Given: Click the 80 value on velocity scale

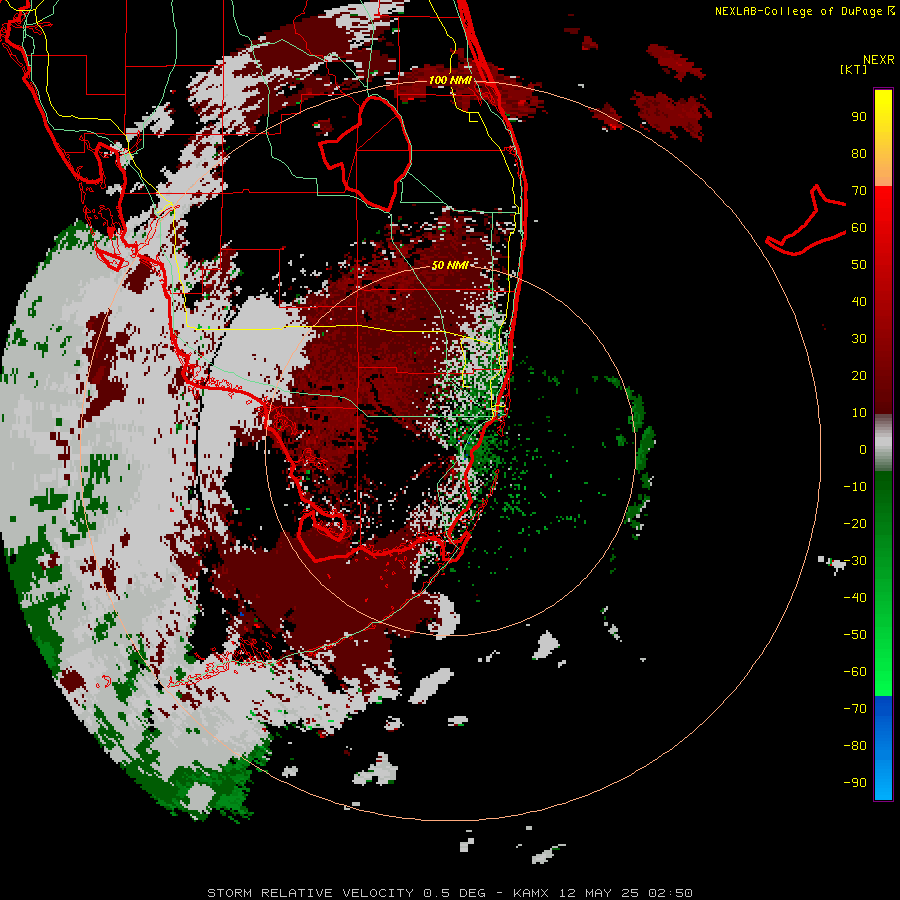Looking at the screenshot, I should point(859,153).
